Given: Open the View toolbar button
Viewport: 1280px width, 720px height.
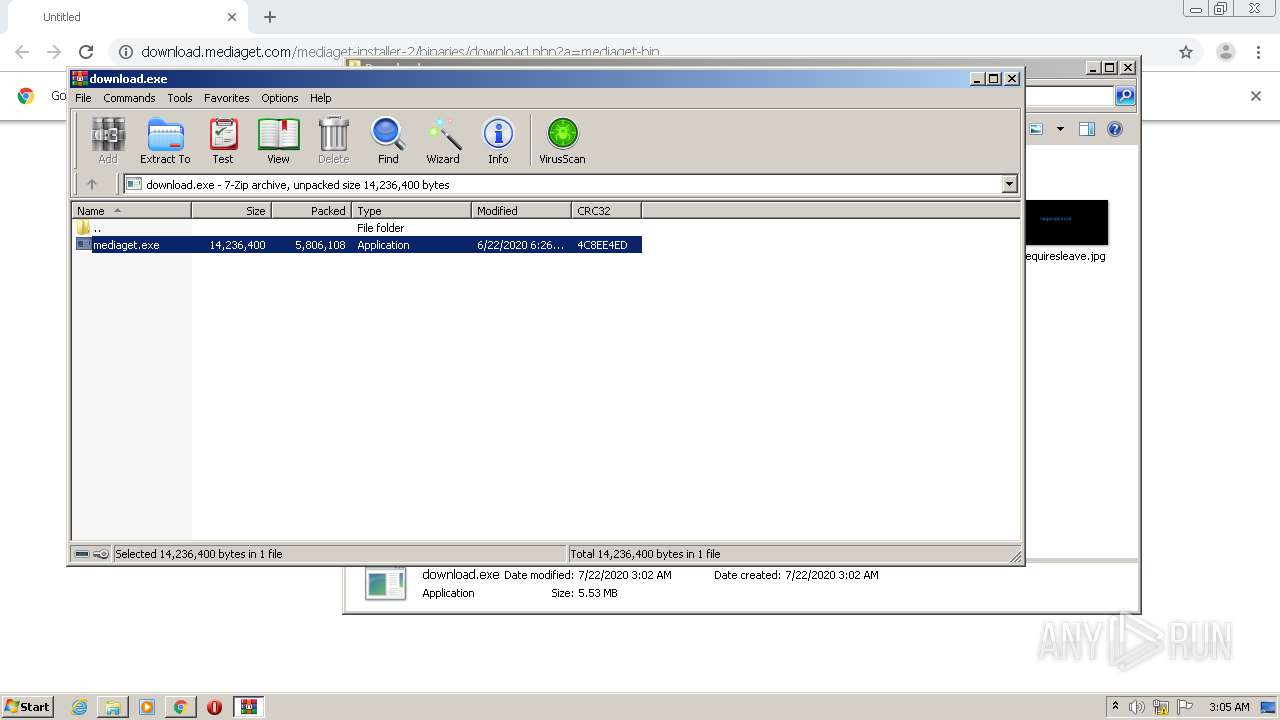Looking at the screenshot, I should click(x=278, y=140).
